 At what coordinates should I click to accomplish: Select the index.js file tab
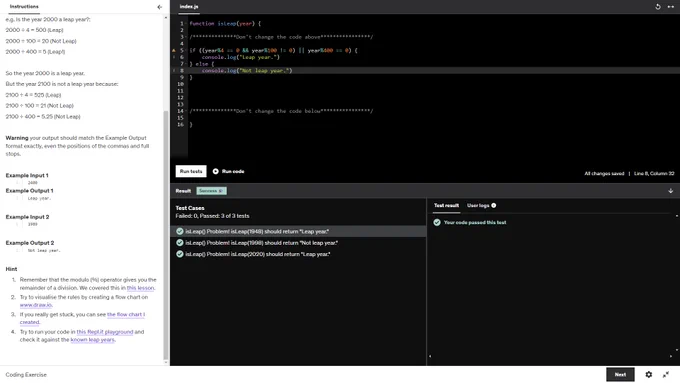pyautogui.click(x=189, y=7)
